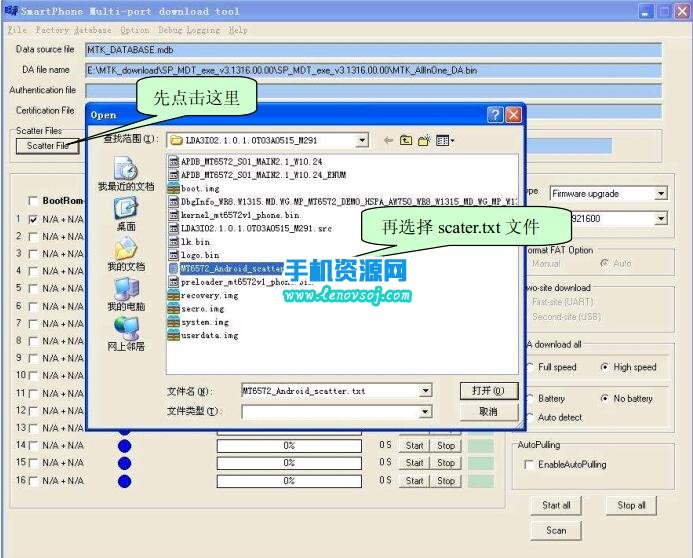
Task: Check port 2 N/A + N/A checkbox
Action: point(33,237)
